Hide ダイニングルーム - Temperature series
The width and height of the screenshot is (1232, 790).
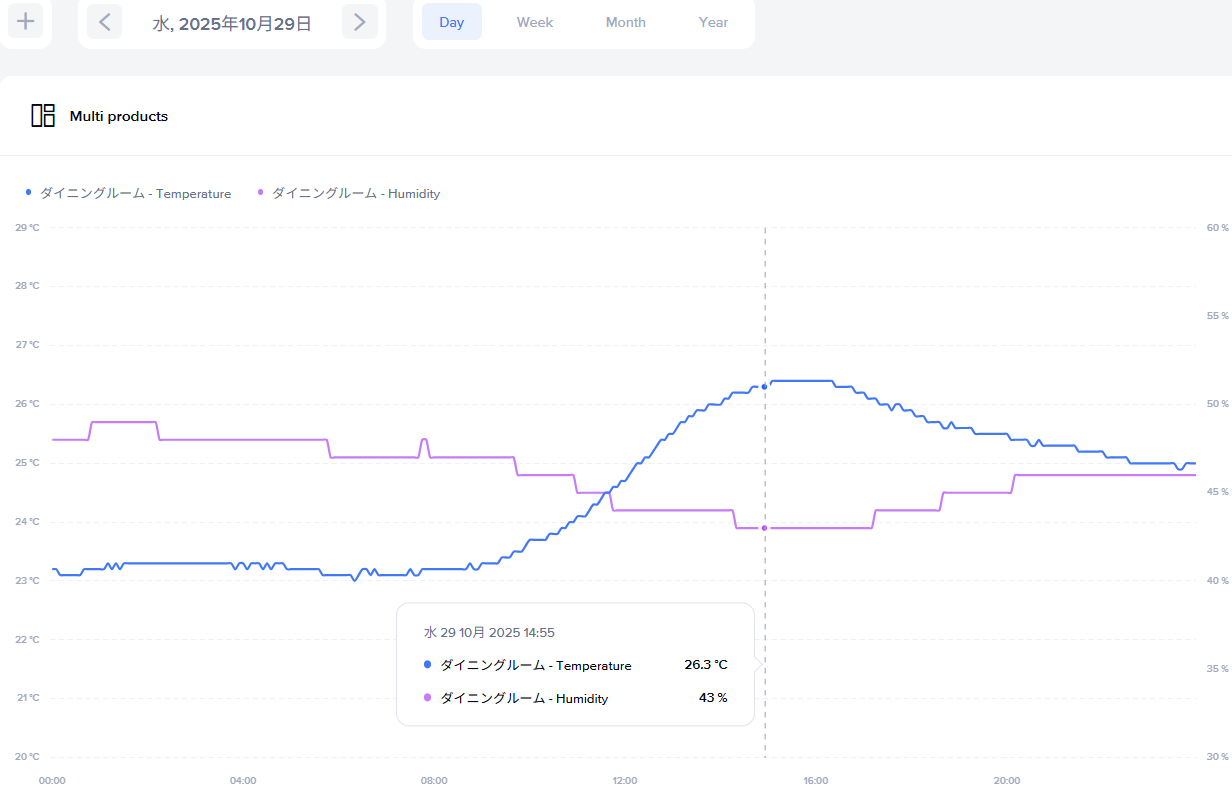point(135,194)
